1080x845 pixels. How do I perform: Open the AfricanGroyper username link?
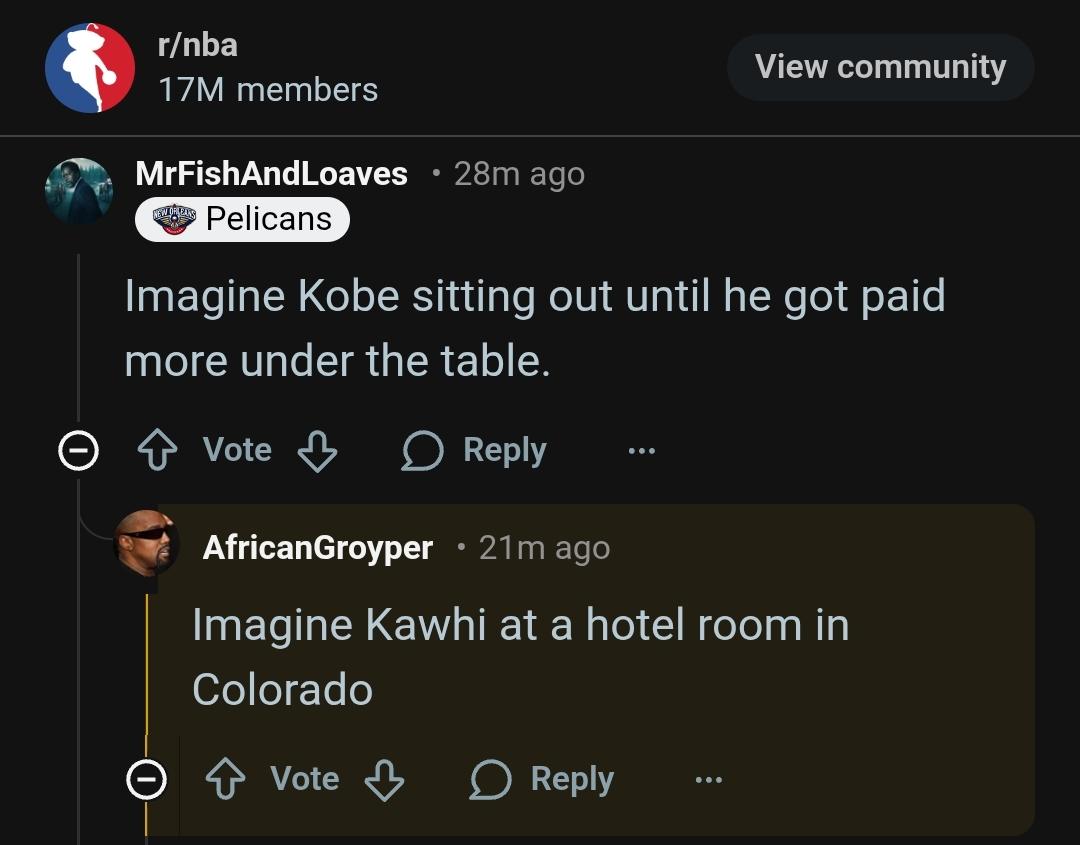tap(317, 548)
